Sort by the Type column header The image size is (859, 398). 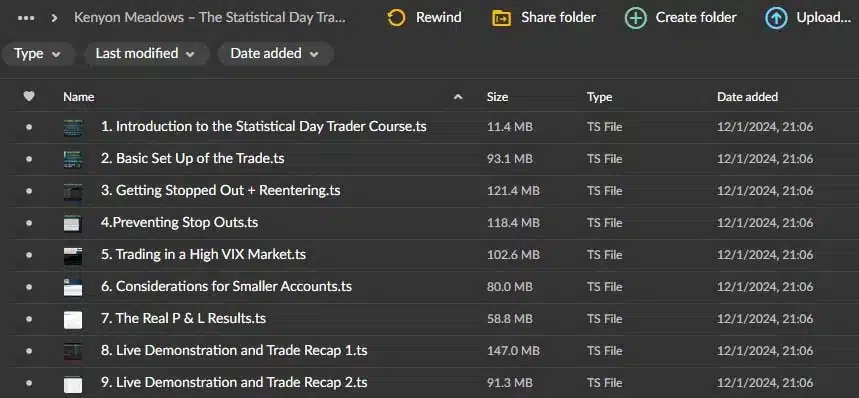599,97
